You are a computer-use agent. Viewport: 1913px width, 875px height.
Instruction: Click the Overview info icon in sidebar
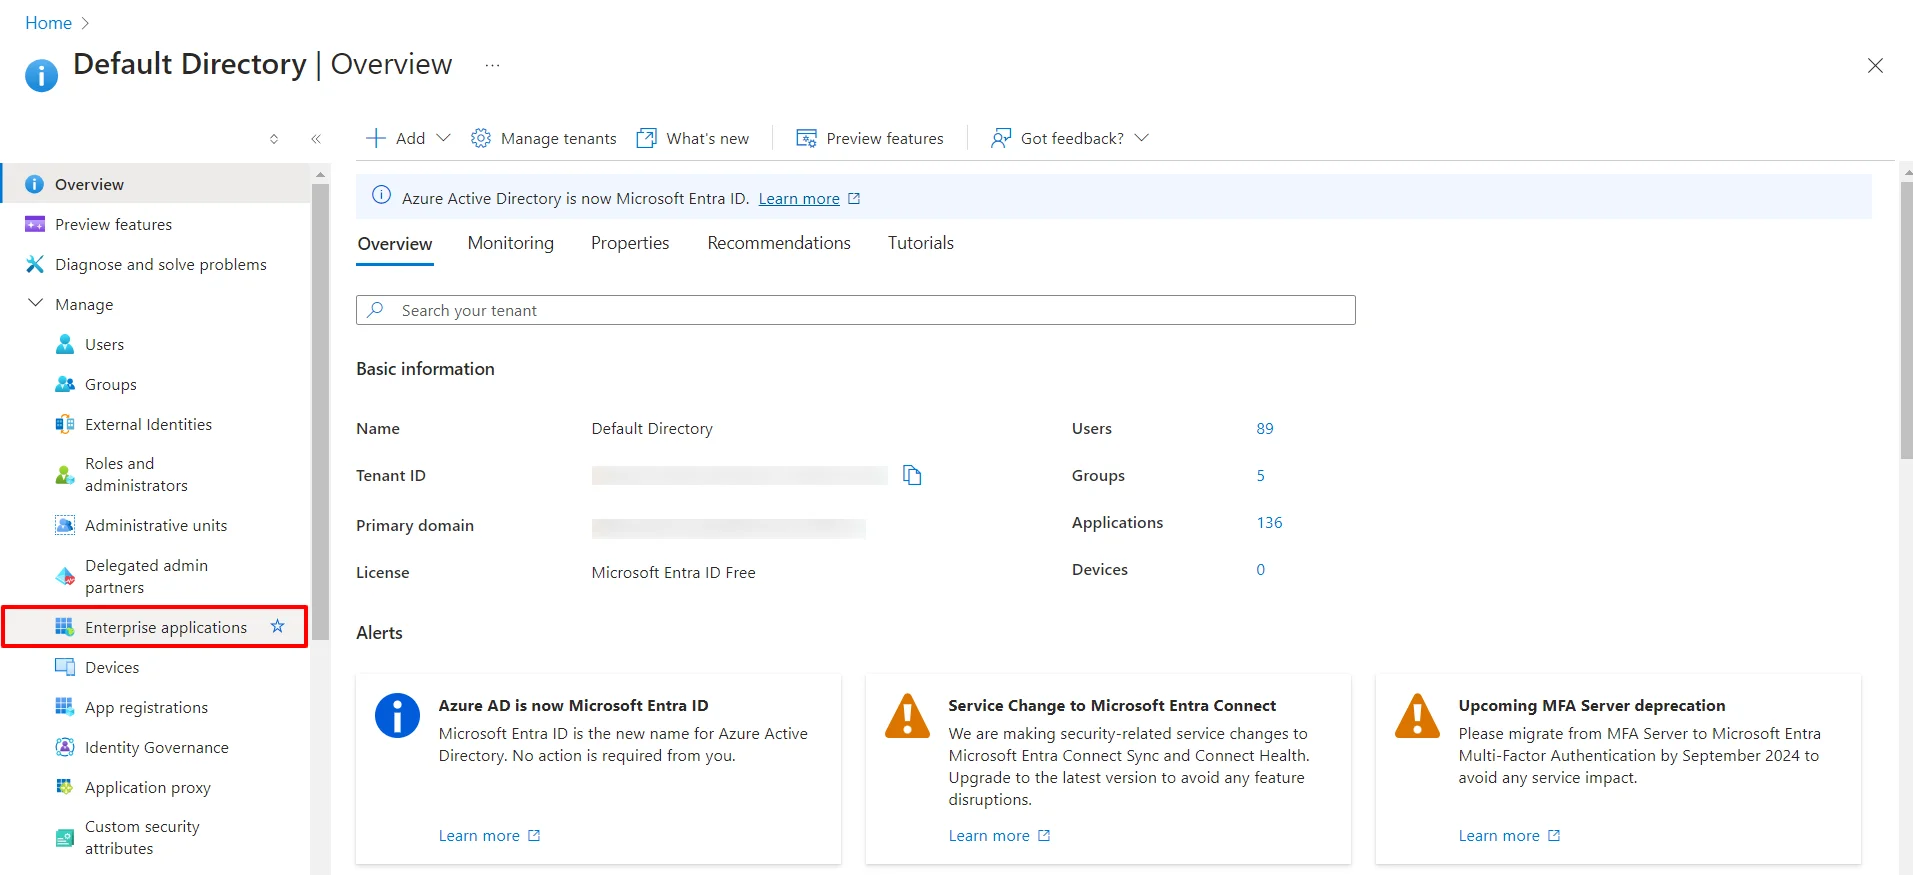point(34,184)
